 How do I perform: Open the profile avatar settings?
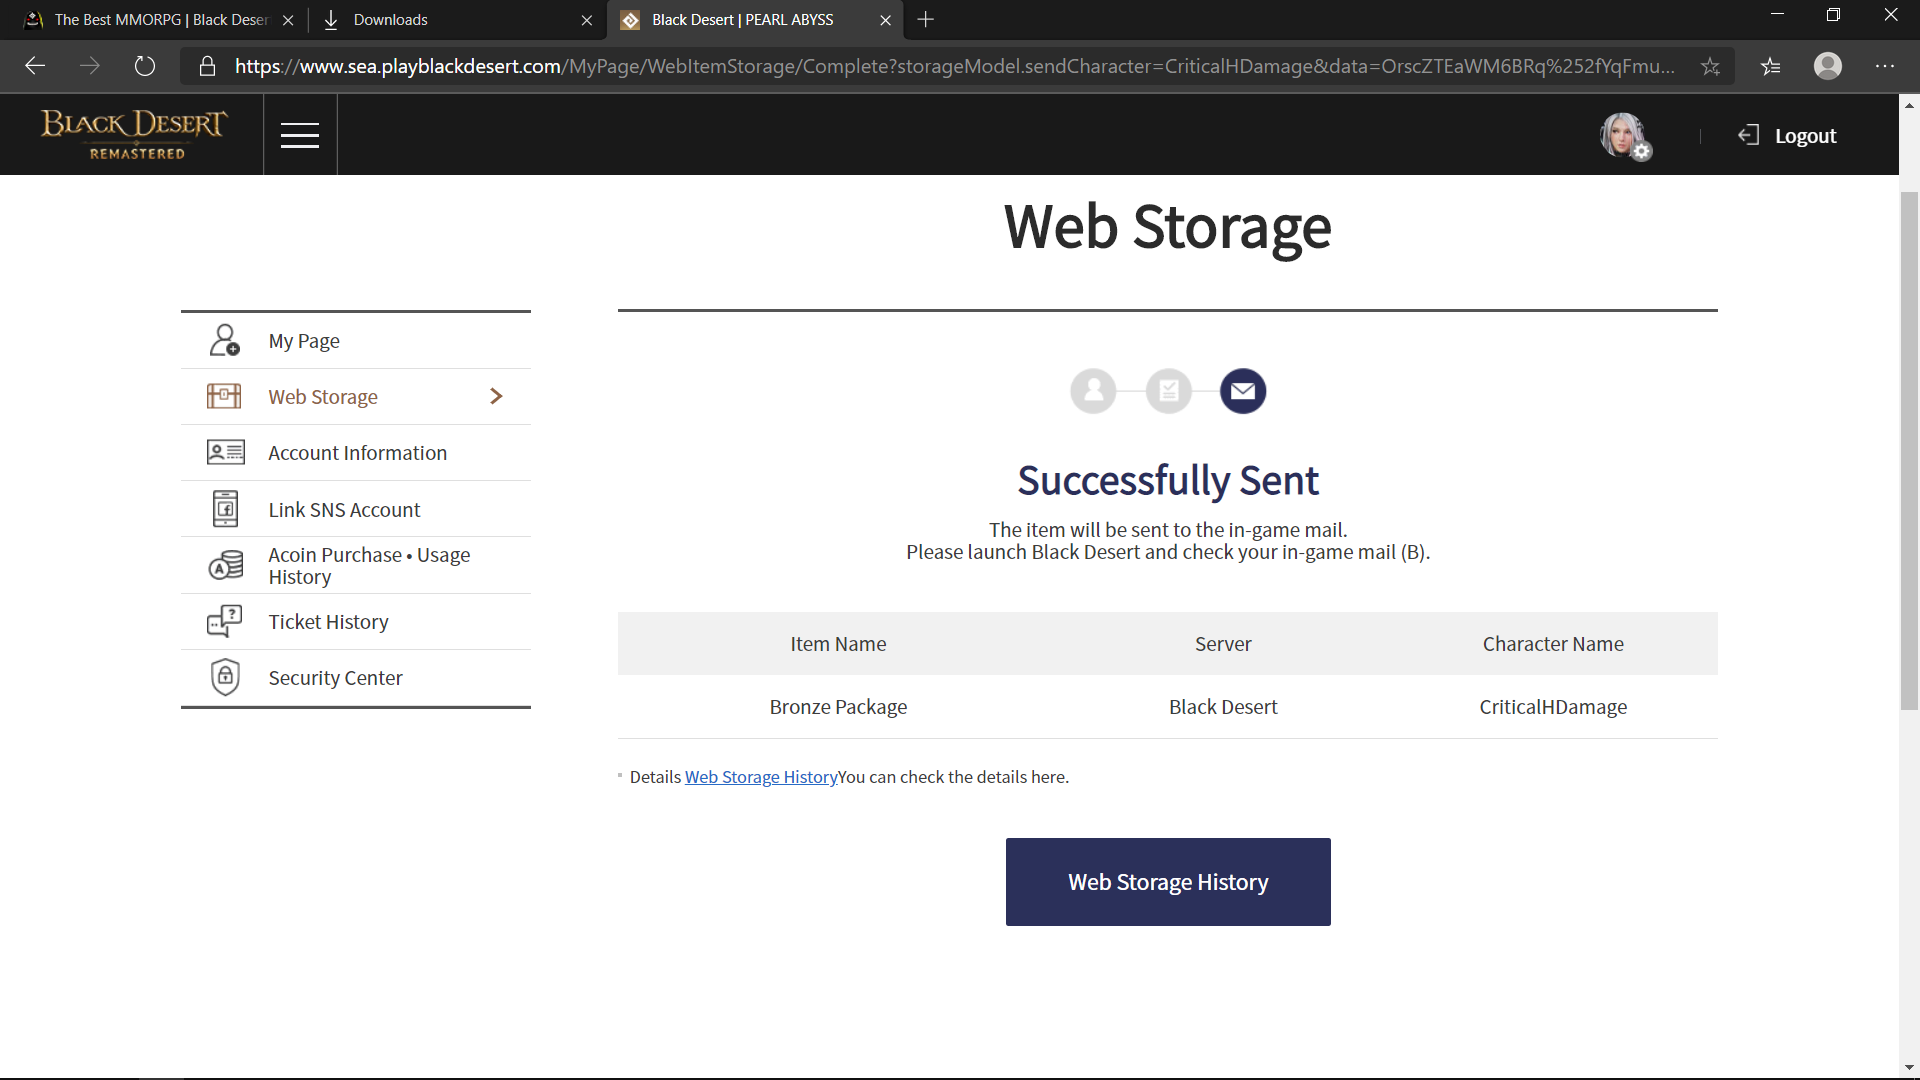[x=1624, y=135]
